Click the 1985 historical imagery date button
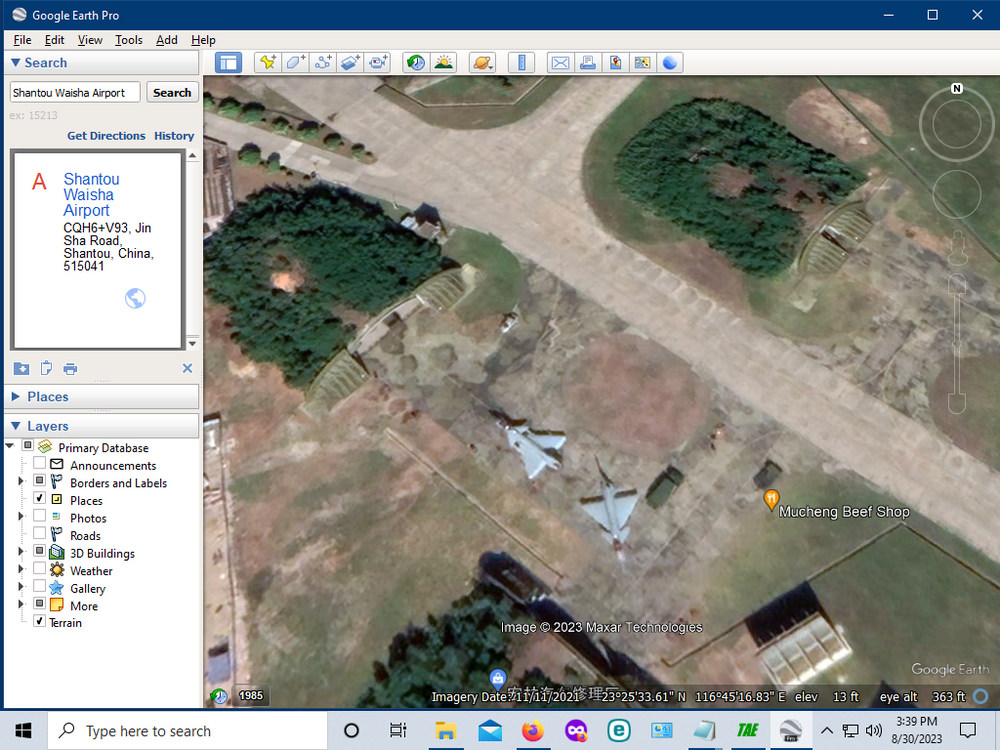 pos(251,696)
